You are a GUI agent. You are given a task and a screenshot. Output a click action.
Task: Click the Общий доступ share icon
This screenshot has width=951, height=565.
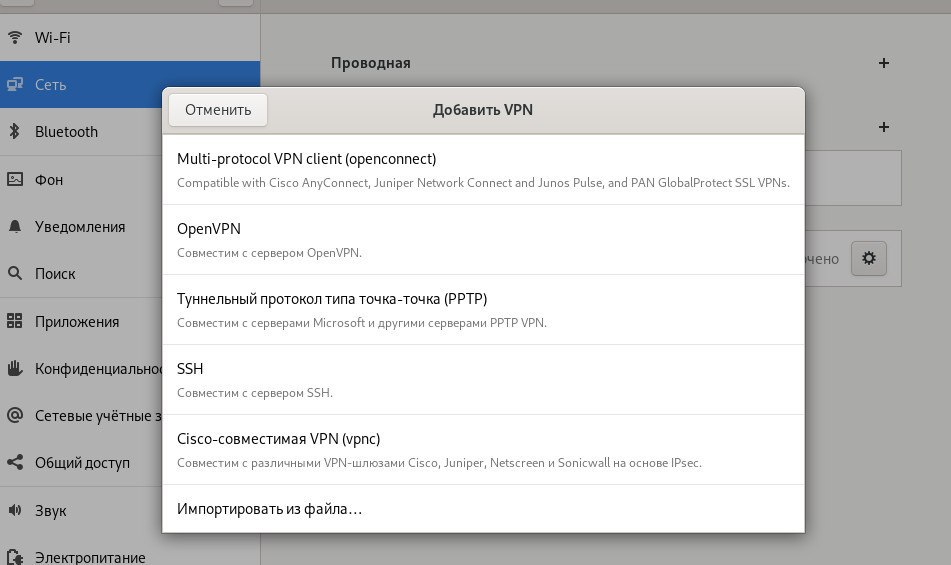click(15, 462)
